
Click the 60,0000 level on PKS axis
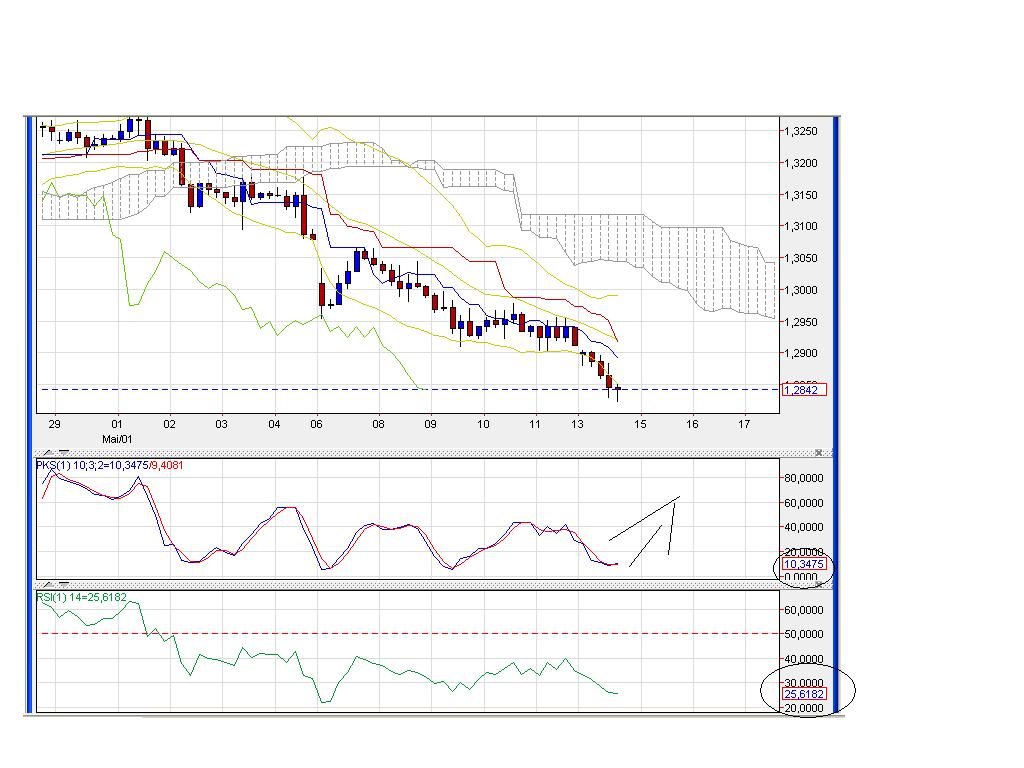(x=803, y=503)
